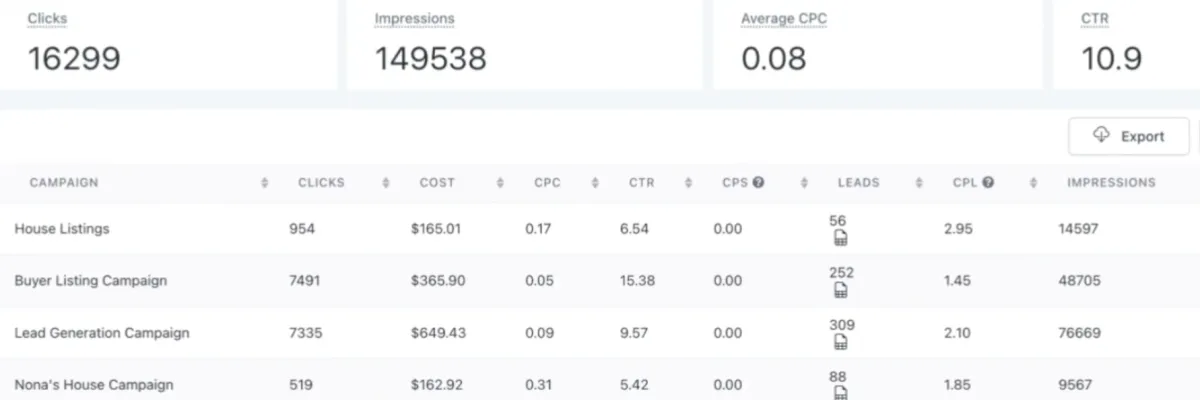The width and height of the screenshot is (1200, 400).
Task: Open Nona's House Campaign entry
Action: point(94,385)
